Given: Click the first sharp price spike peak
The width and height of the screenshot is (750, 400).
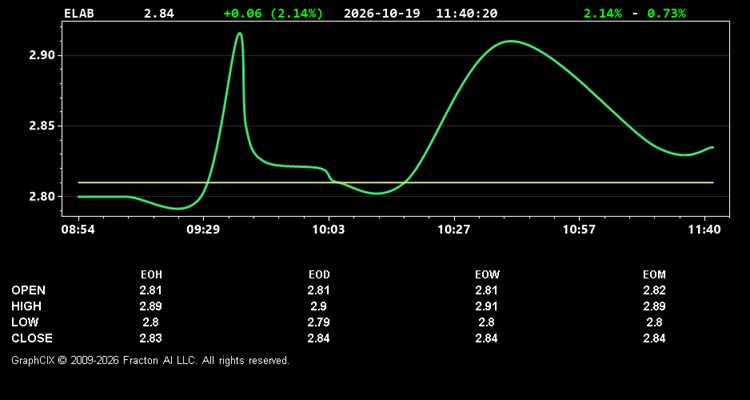Looking at the screenshot, I should coord(240,33).
